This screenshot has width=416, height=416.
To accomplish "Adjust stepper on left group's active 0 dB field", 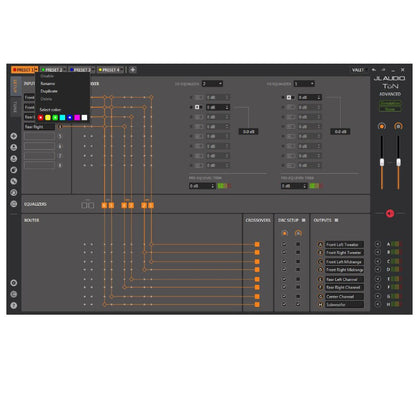I will [x=227, y=107].
